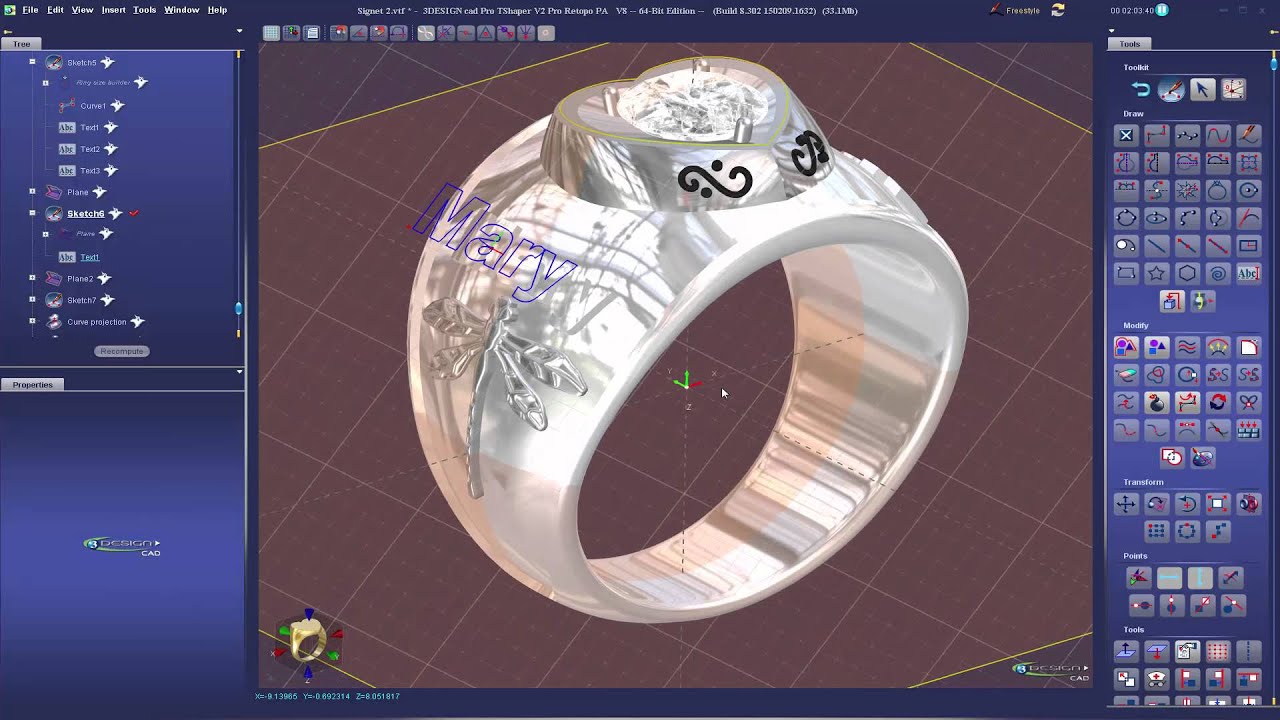
Task: Toggle visibility of Text2 in Sketch5
Action: 111,149
